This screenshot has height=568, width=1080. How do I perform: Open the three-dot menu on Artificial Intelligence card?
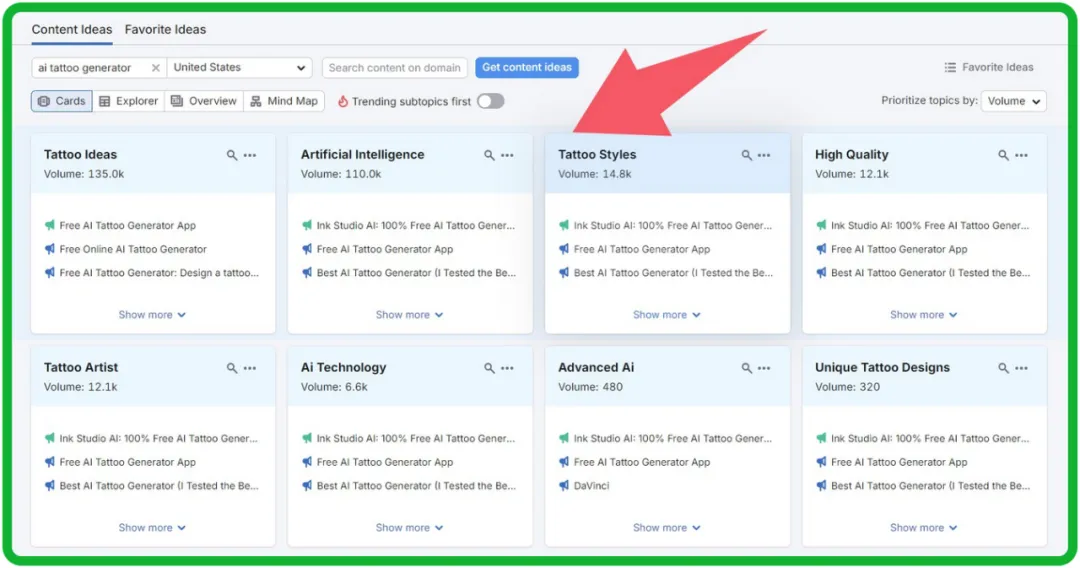coord(507,155)
